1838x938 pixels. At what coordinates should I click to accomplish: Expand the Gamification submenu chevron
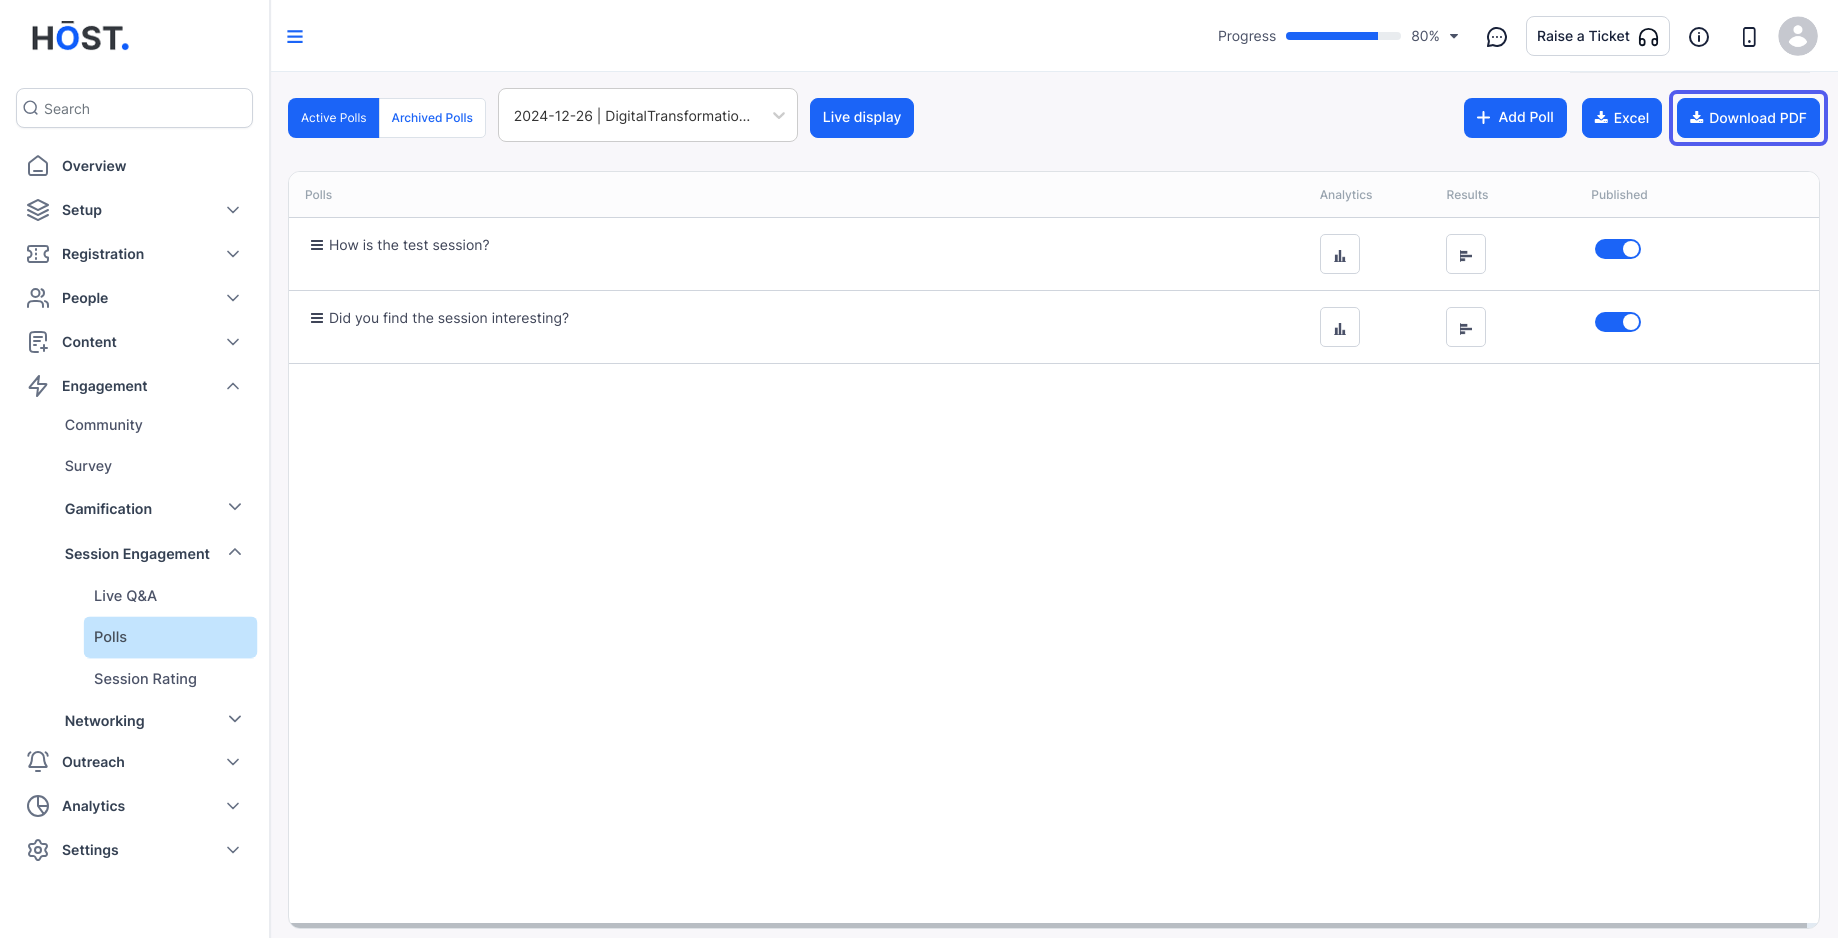[x=235, y=507]
